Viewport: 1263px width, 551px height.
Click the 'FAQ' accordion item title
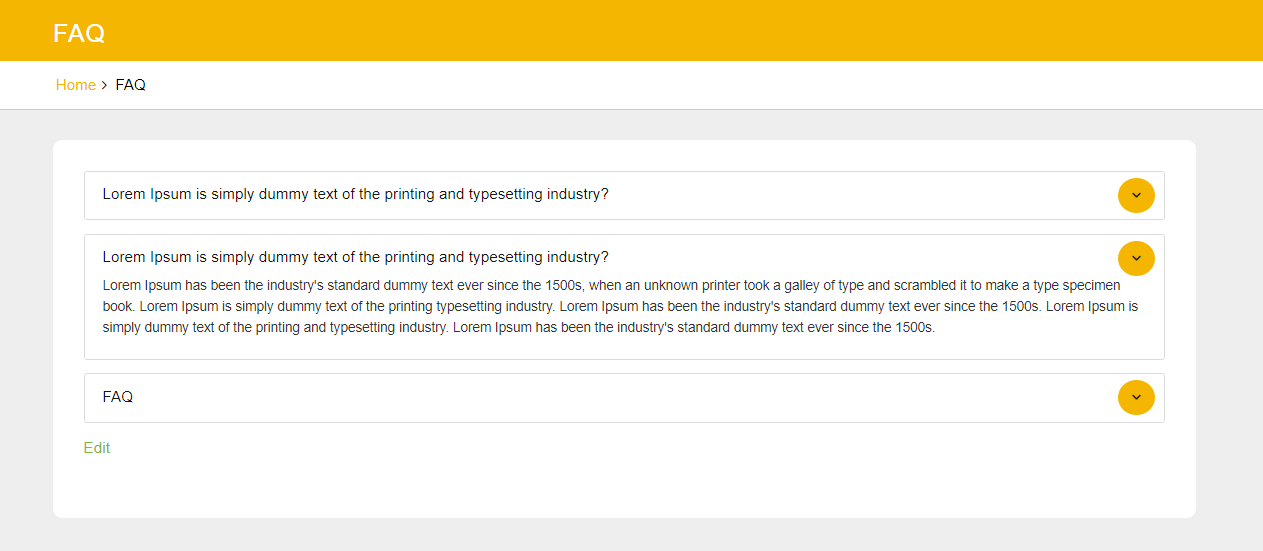point(118,397)
